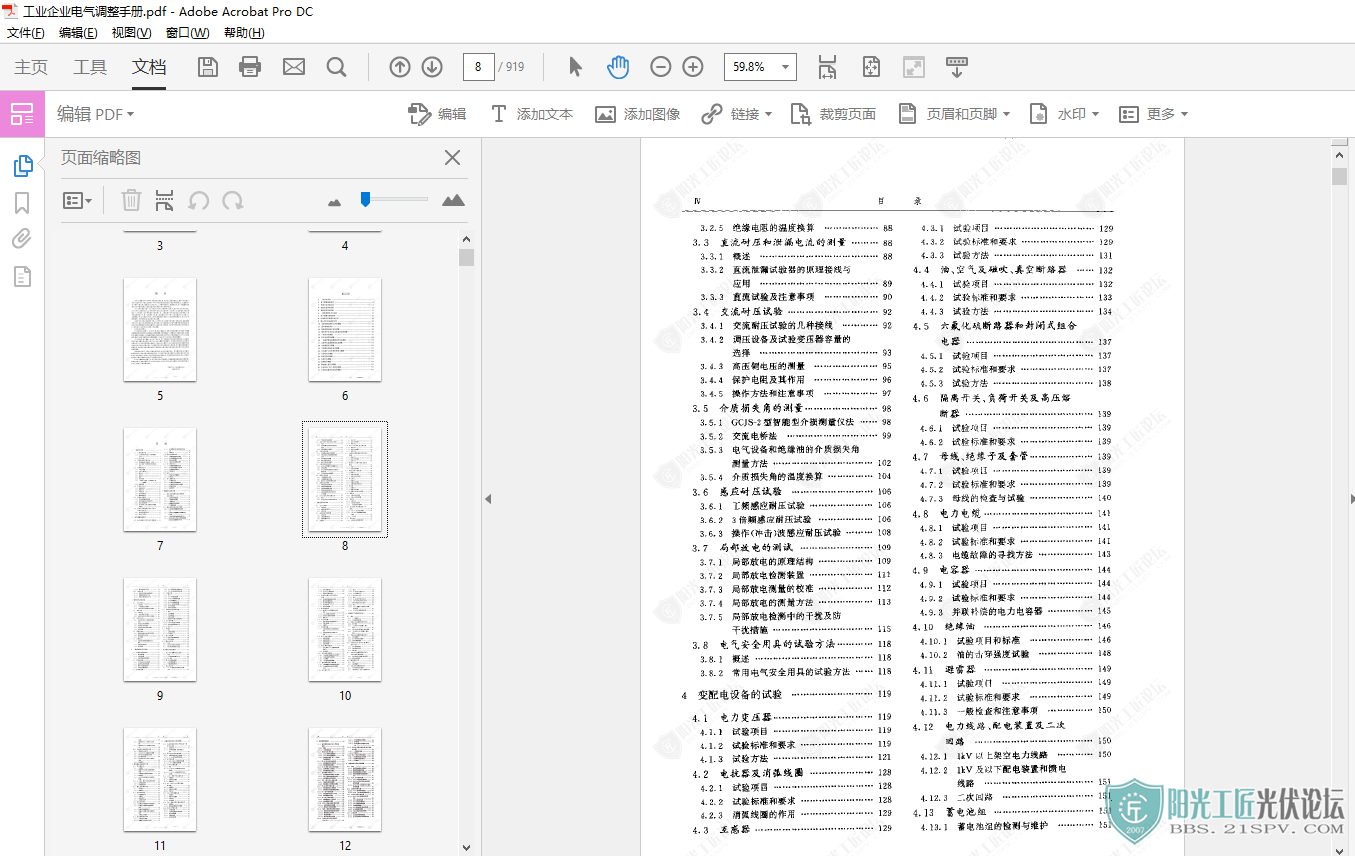Viewport: 1355px width, 856px height.
Task: Switch to the 主页 tab
Action: point(31,67)
